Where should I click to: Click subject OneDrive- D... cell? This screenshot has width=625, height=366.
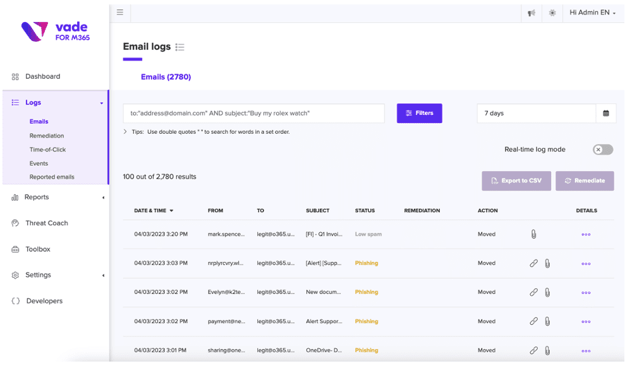324,350
